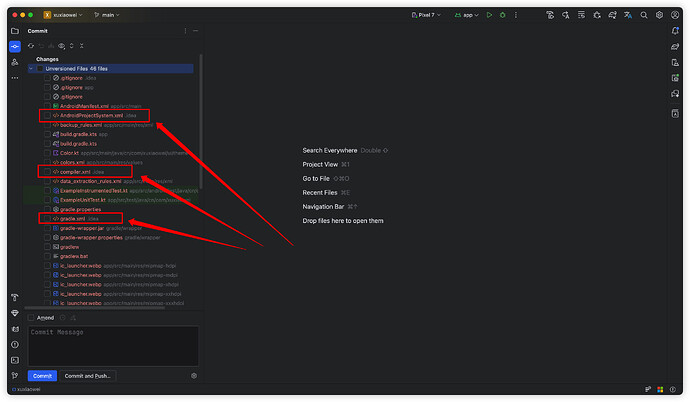
Task: Open the Git tool window icon
Action: click(x=14, y=376)
